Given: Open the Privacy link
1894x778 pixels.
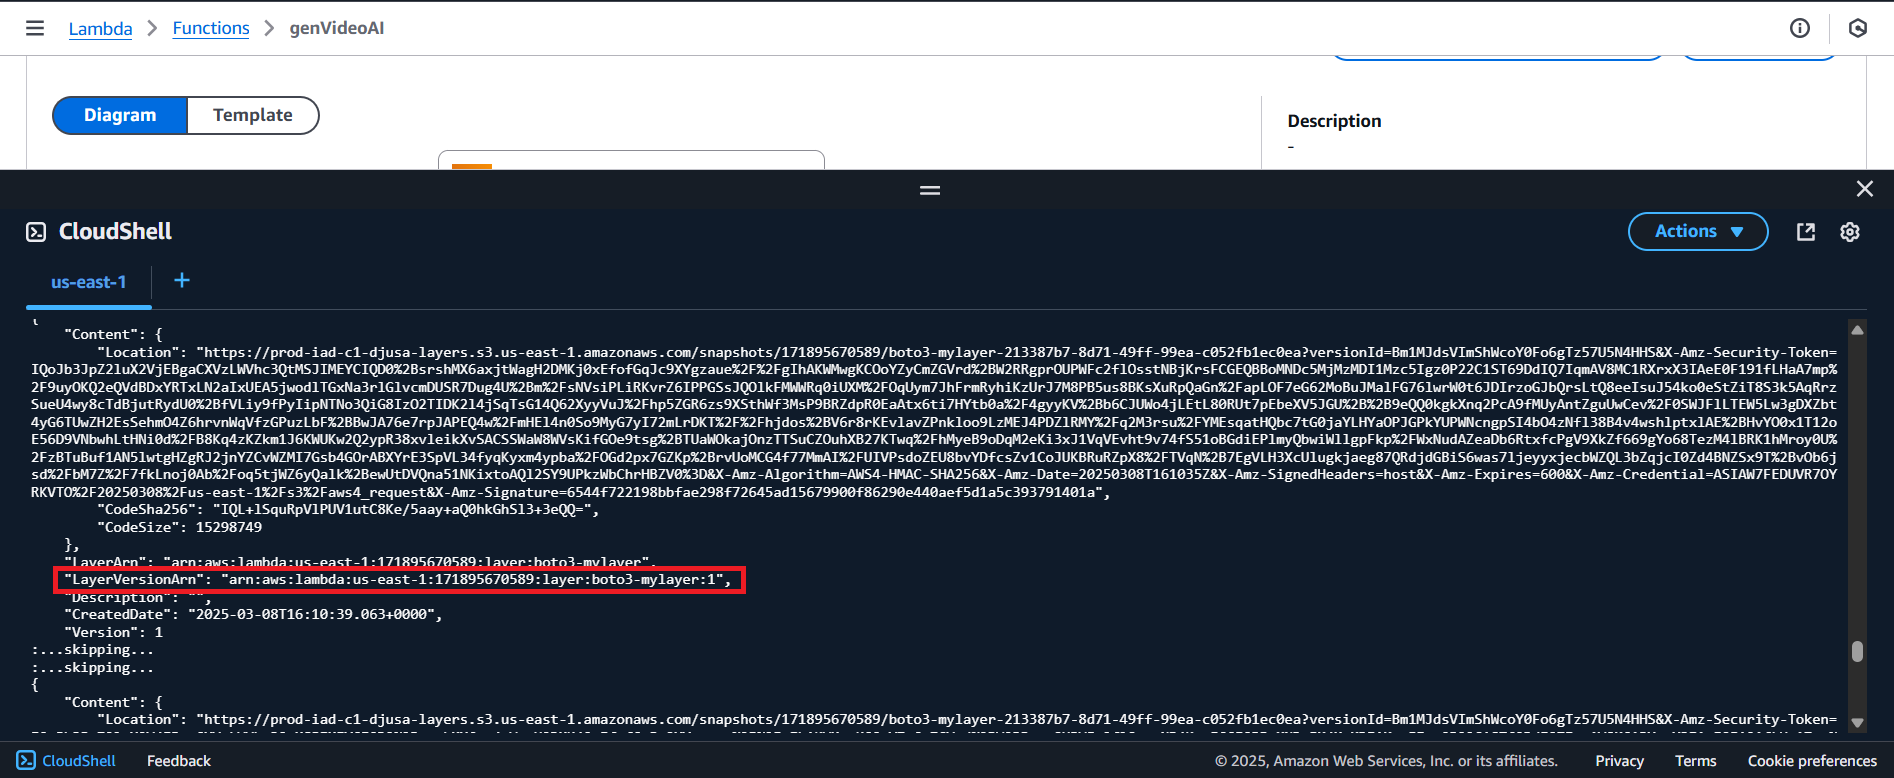Looking at the screenshot, I should click(x=1620, y=761).
